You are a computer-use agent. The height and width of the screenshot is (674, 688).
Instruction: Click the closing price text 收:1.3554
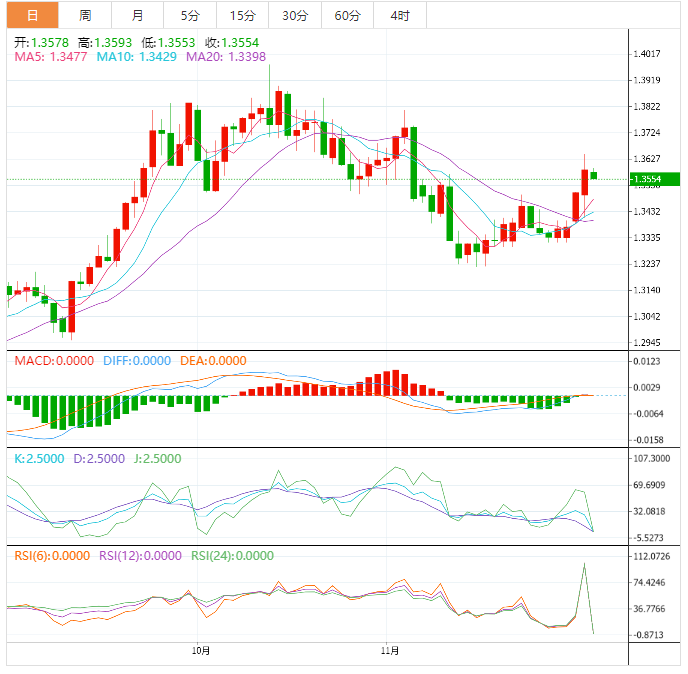click(x=232, y=43)
